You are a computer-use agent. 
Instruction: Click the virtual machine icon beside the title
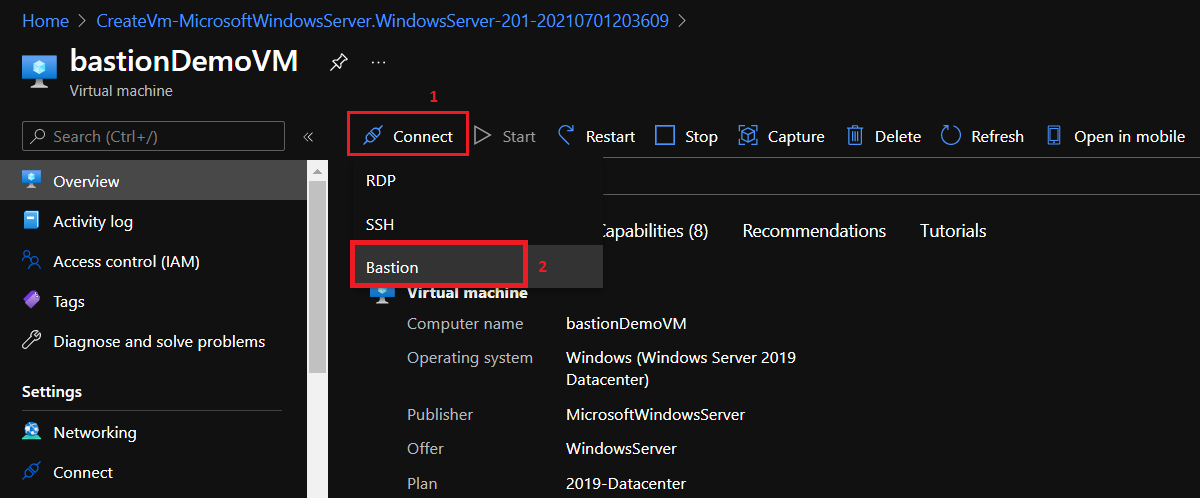(x=39, y=71)
